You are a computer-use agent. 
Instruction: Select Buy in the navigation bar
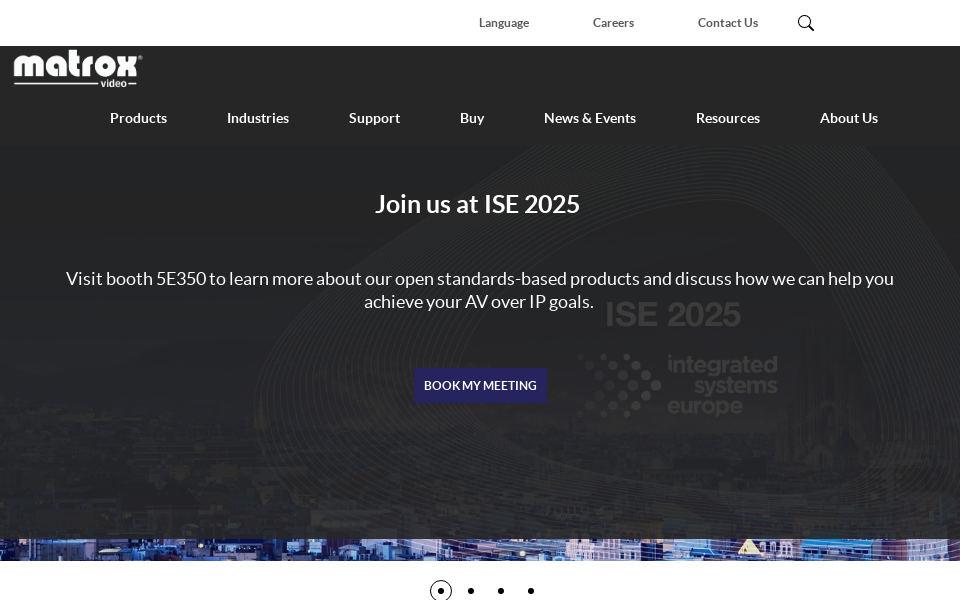point(472,118)
